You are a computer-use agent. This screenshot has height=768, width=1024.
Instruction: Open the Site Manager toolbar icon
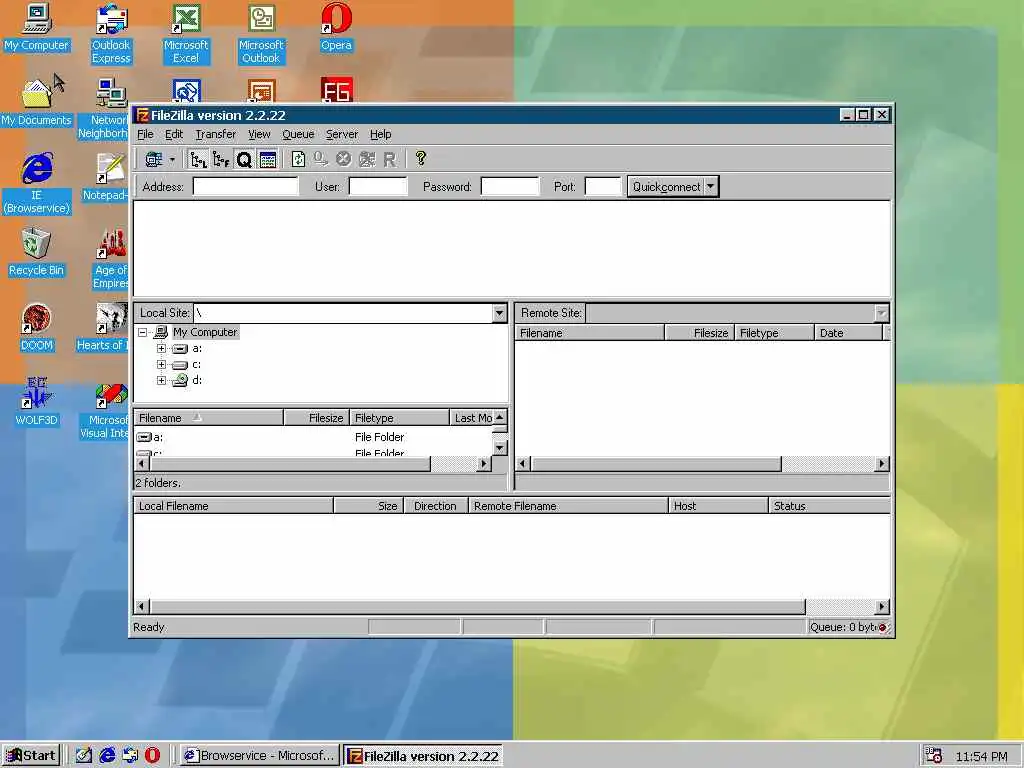tap(154, 159)
